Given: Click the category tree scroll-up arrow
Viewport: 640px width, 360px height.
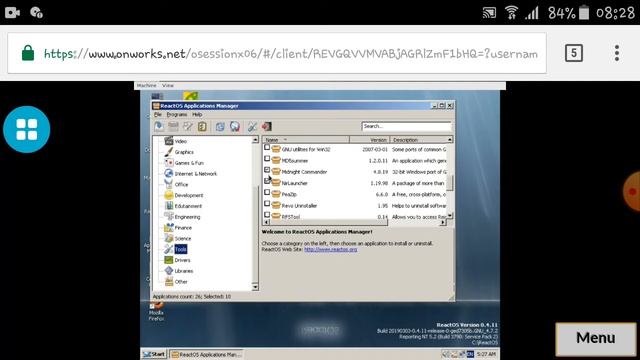Looking at the screenshot, I should click(255, 140).
